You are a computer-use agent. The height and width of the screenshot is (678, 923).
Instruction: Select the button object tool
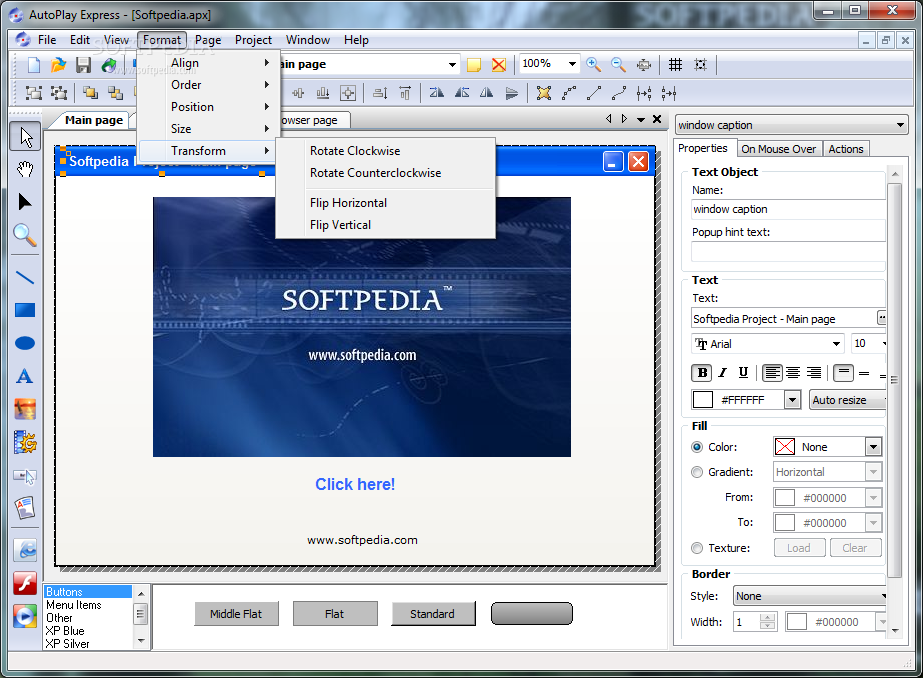25,476
